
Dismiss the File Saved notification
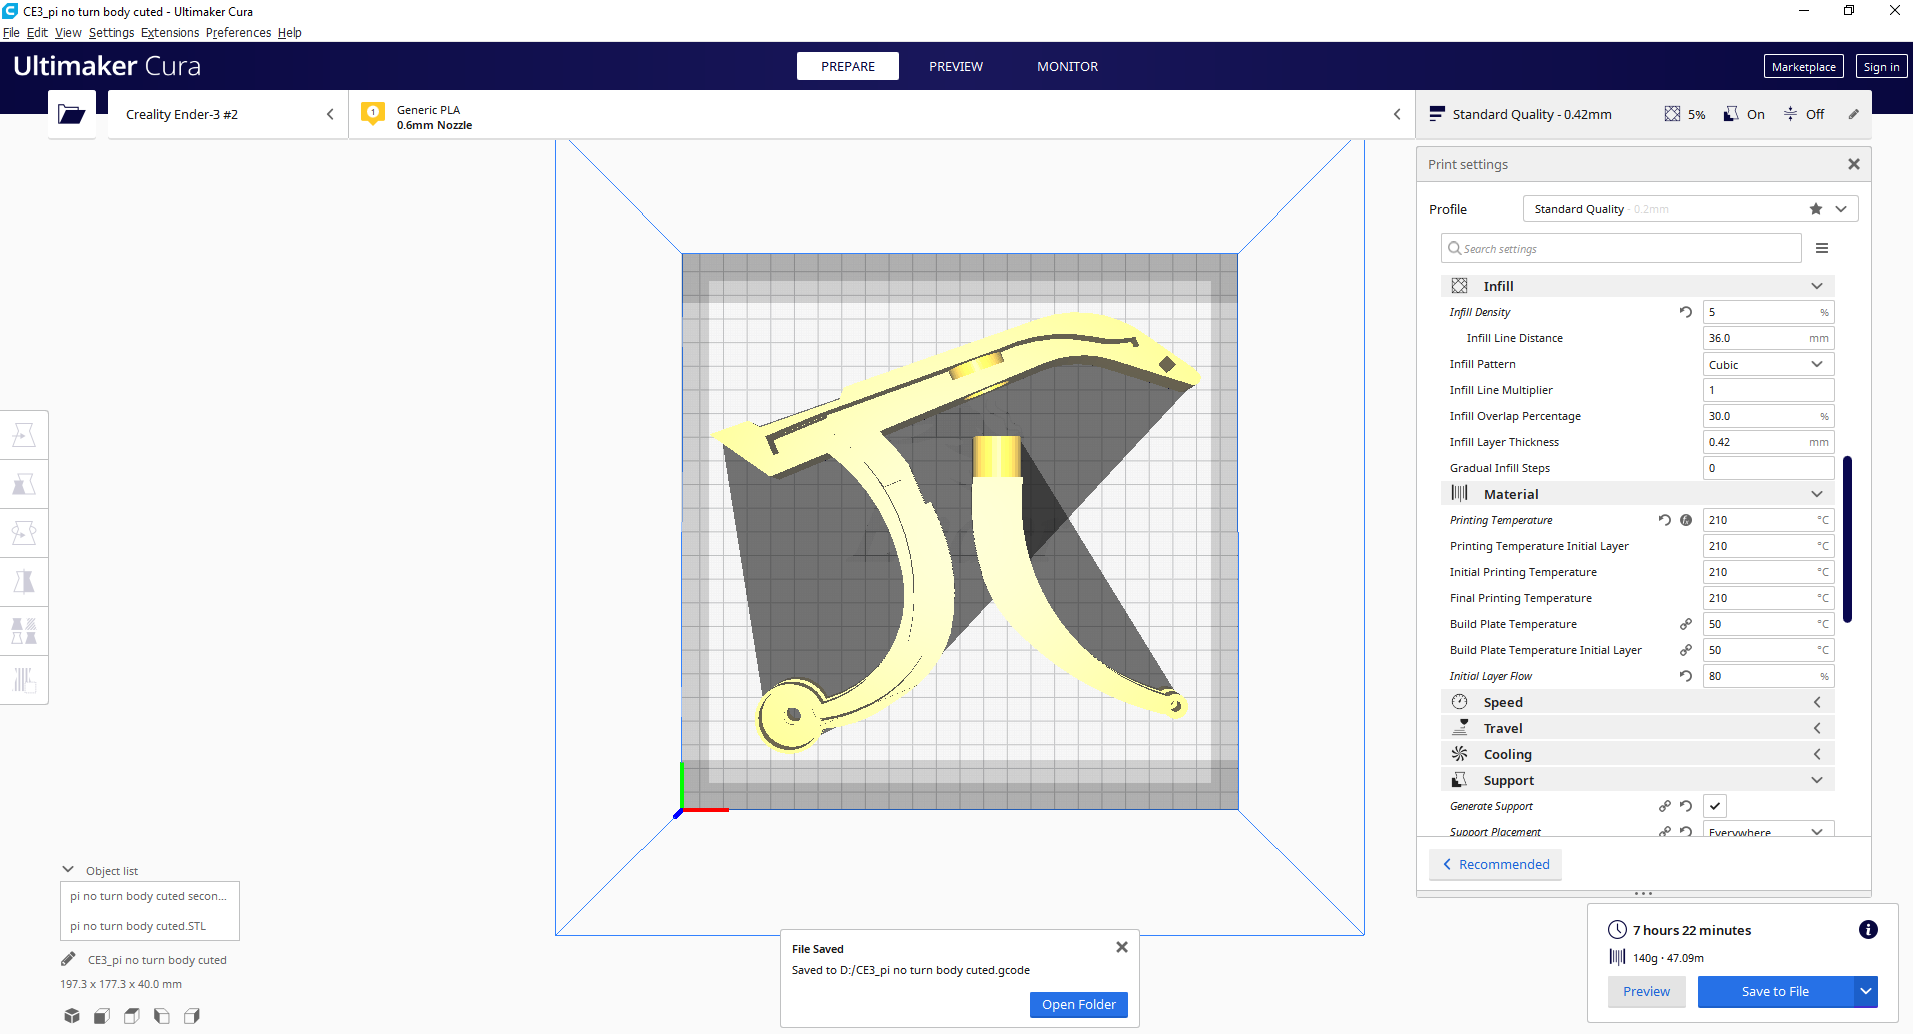(x=1122, y=947)
